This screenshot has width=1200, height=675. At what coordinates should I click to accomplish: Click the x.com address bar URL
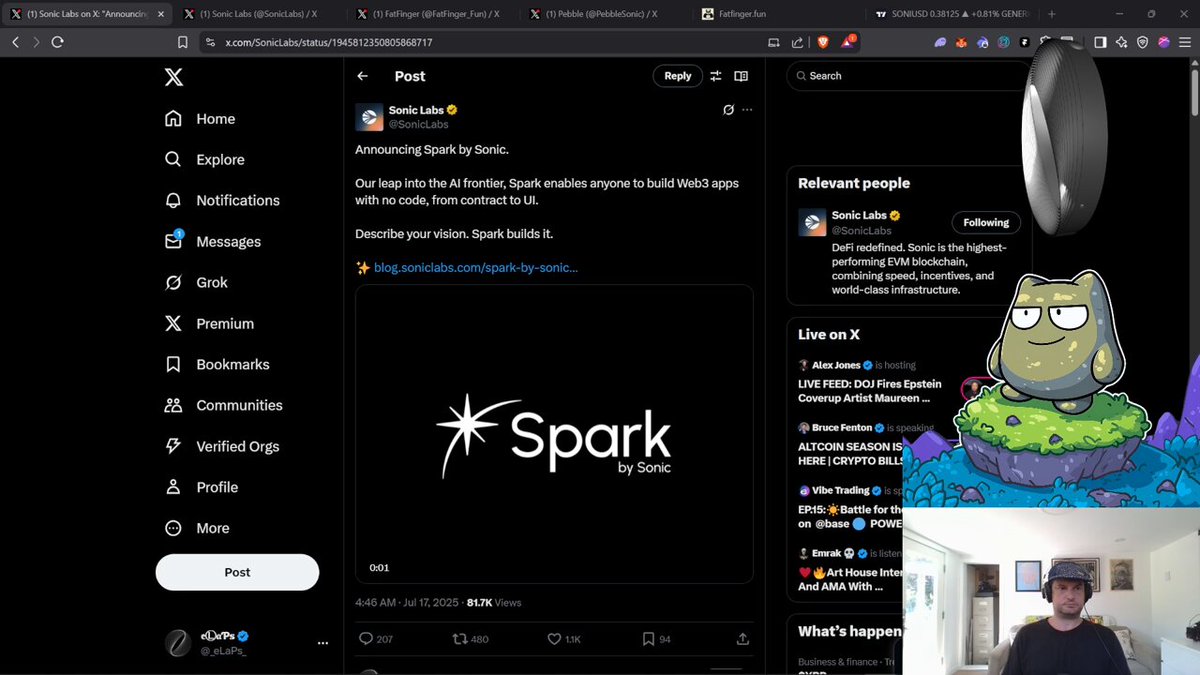329,43
